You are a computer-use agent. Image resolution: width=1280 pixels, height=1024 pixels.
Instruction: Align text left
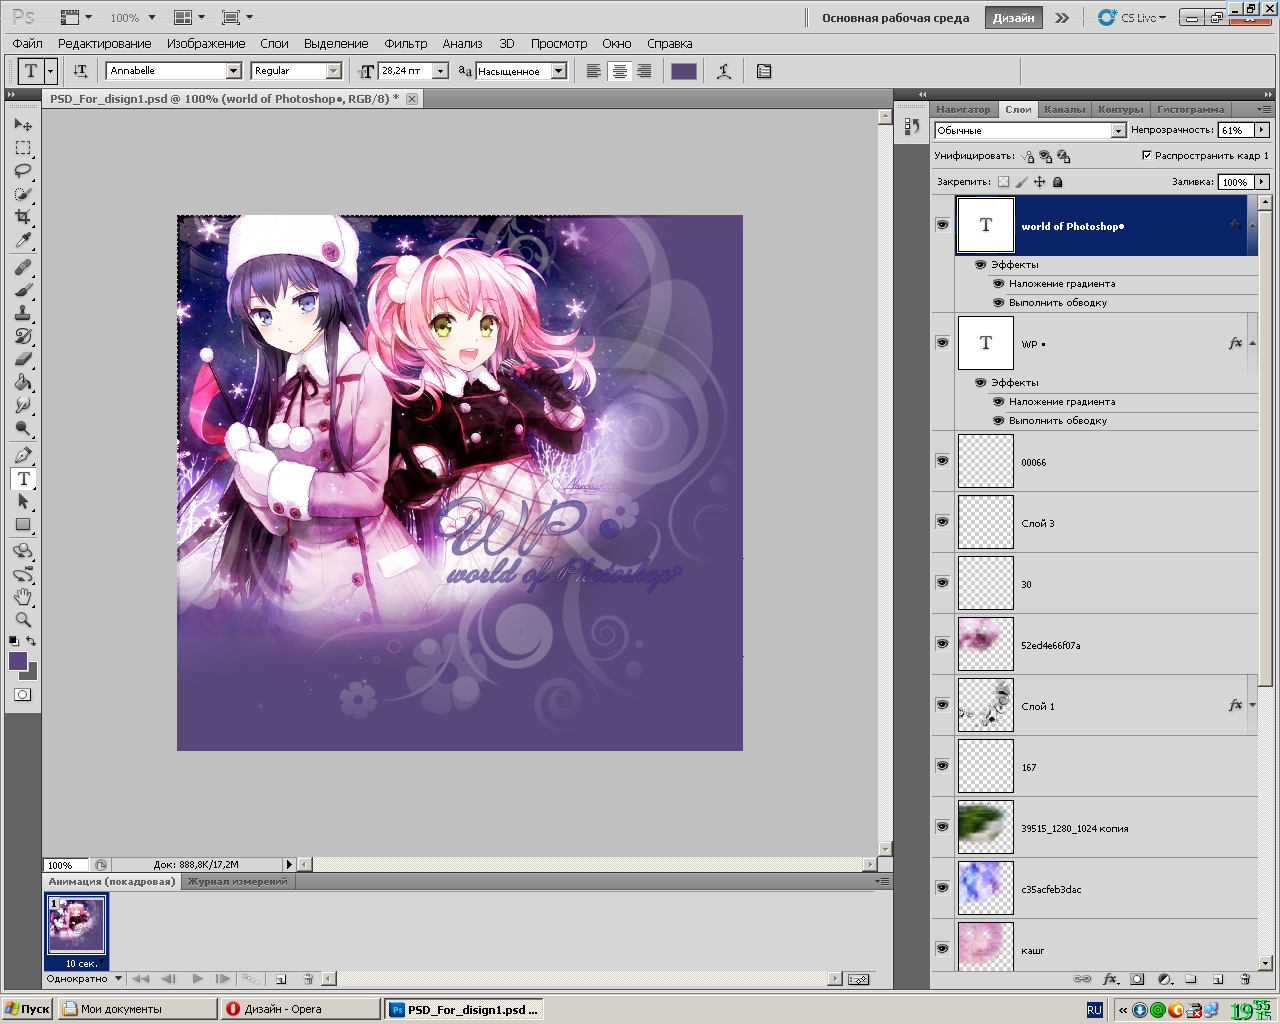[x=594, y=71]
